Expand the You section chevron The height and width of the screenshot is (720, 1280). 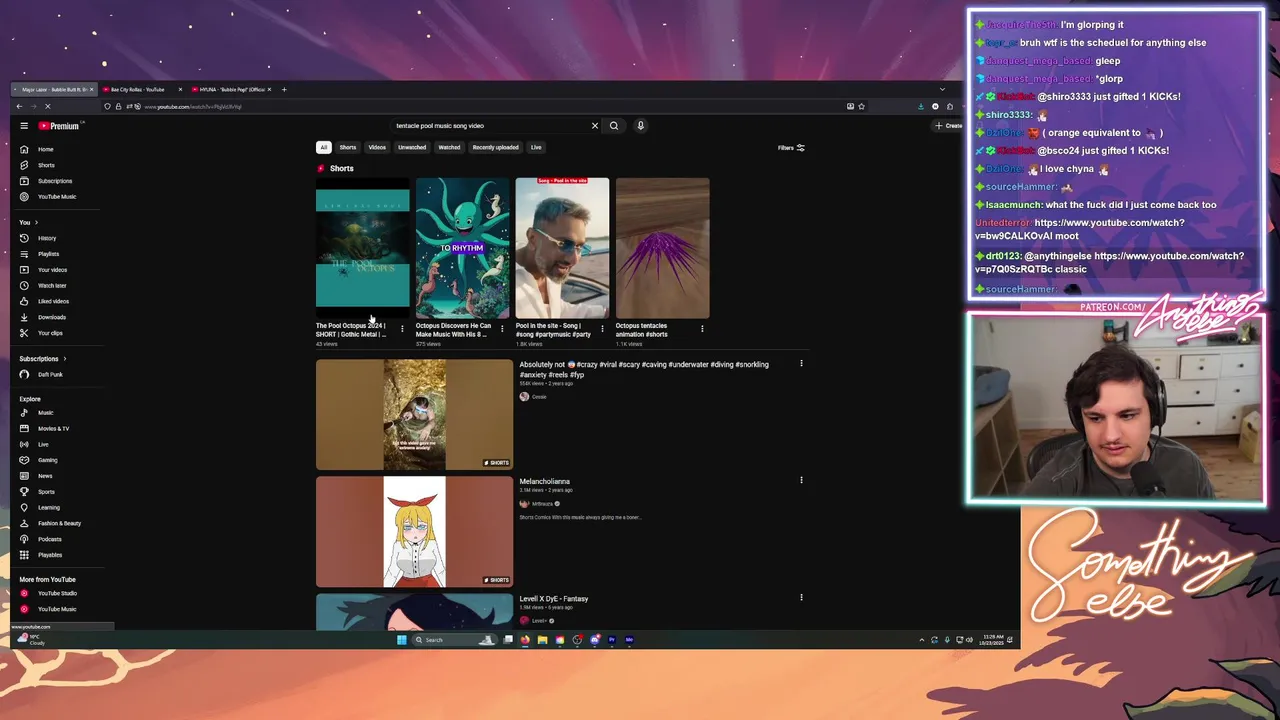tap(36, 222)
